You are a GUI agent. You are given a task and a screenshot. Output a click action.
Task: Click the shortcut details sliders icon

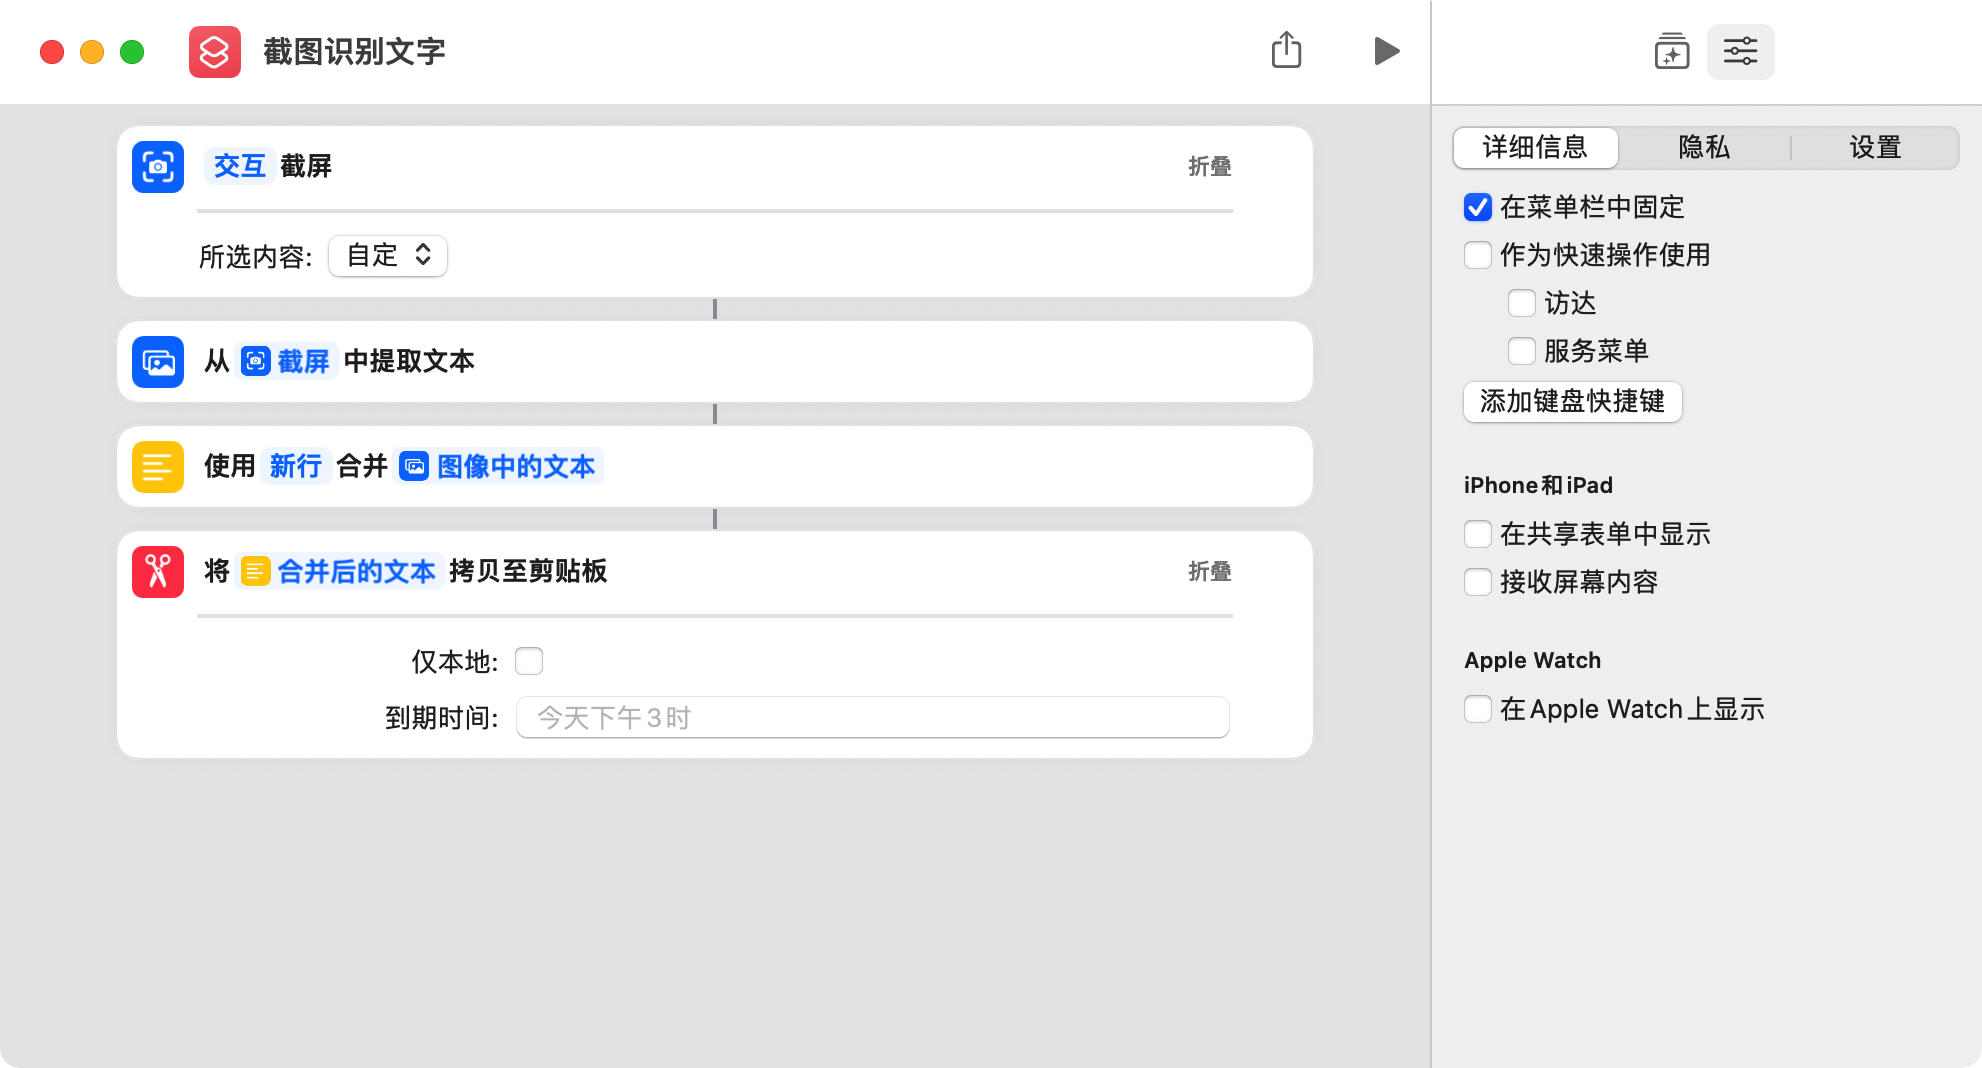pyautogui.click(x=1740, y=51)
